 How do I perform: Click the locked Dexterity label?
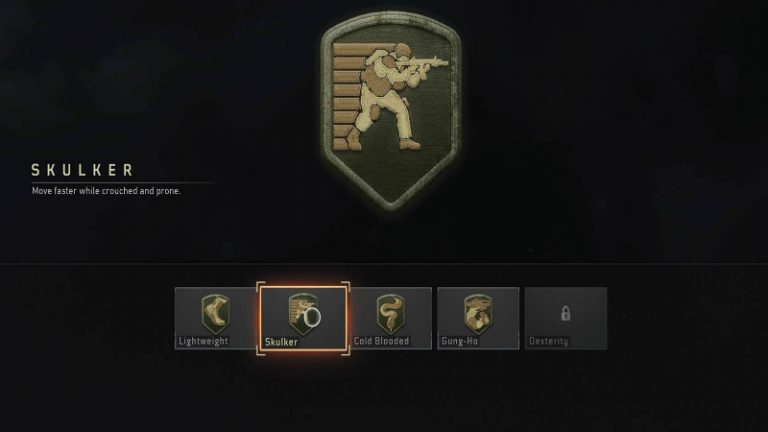(x=549, y=341)
